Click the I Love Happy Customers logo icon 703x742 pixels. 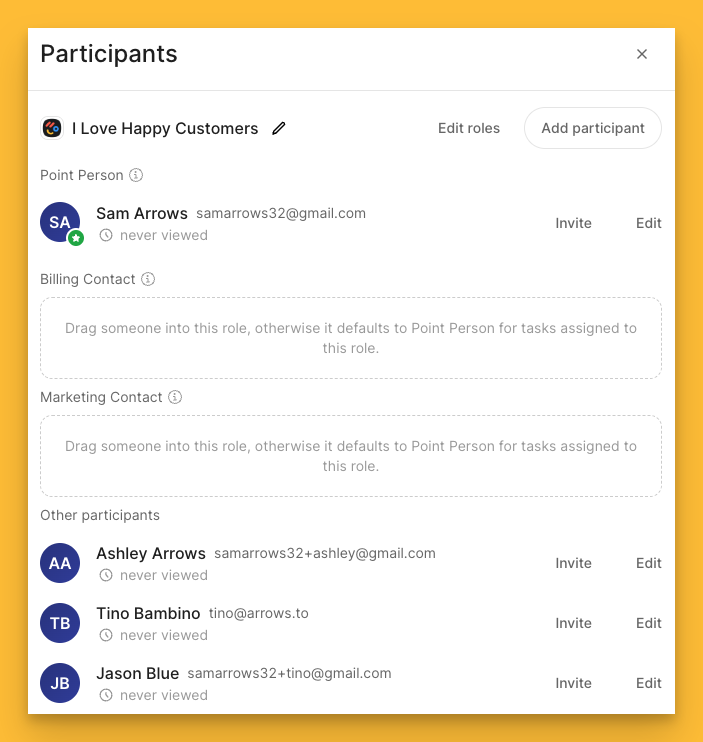pyautogui.click(x=52, y=128)
